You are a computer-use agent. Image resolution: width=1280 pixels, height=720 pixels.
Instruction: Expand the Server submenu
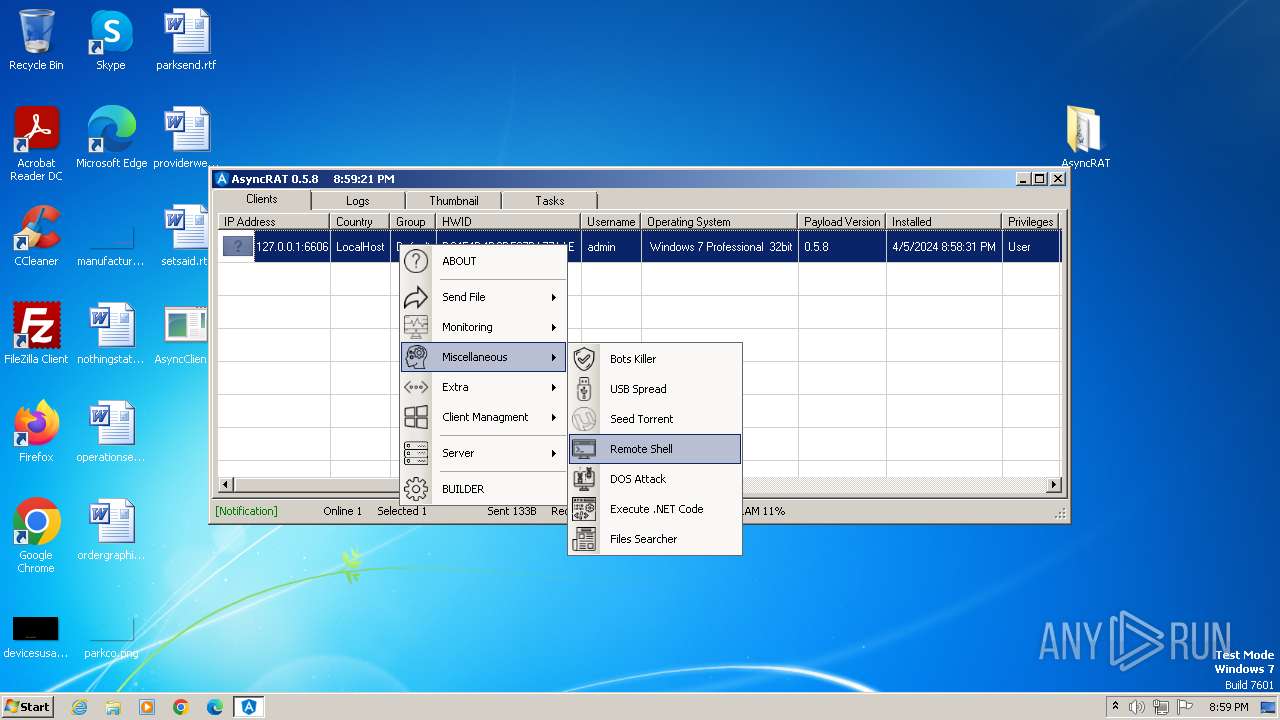pyautogui.click(x=483, y=453)
